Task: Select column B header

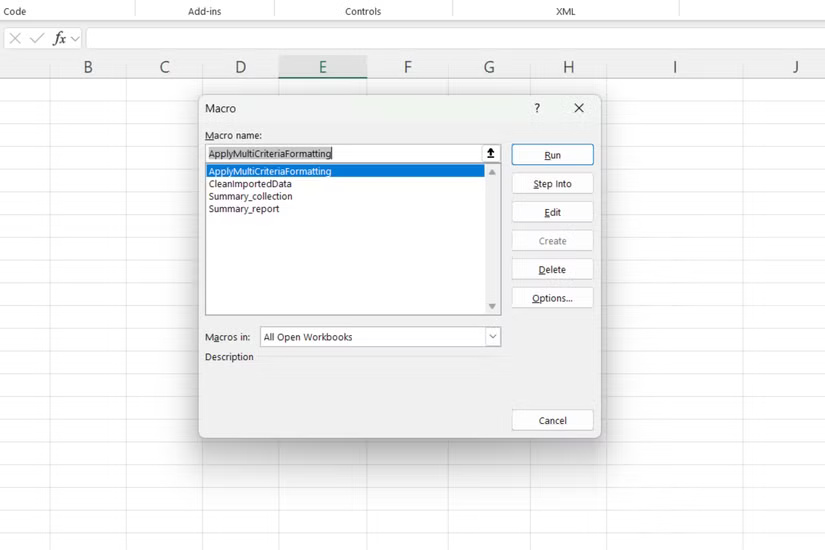Action: click(88, 67)
